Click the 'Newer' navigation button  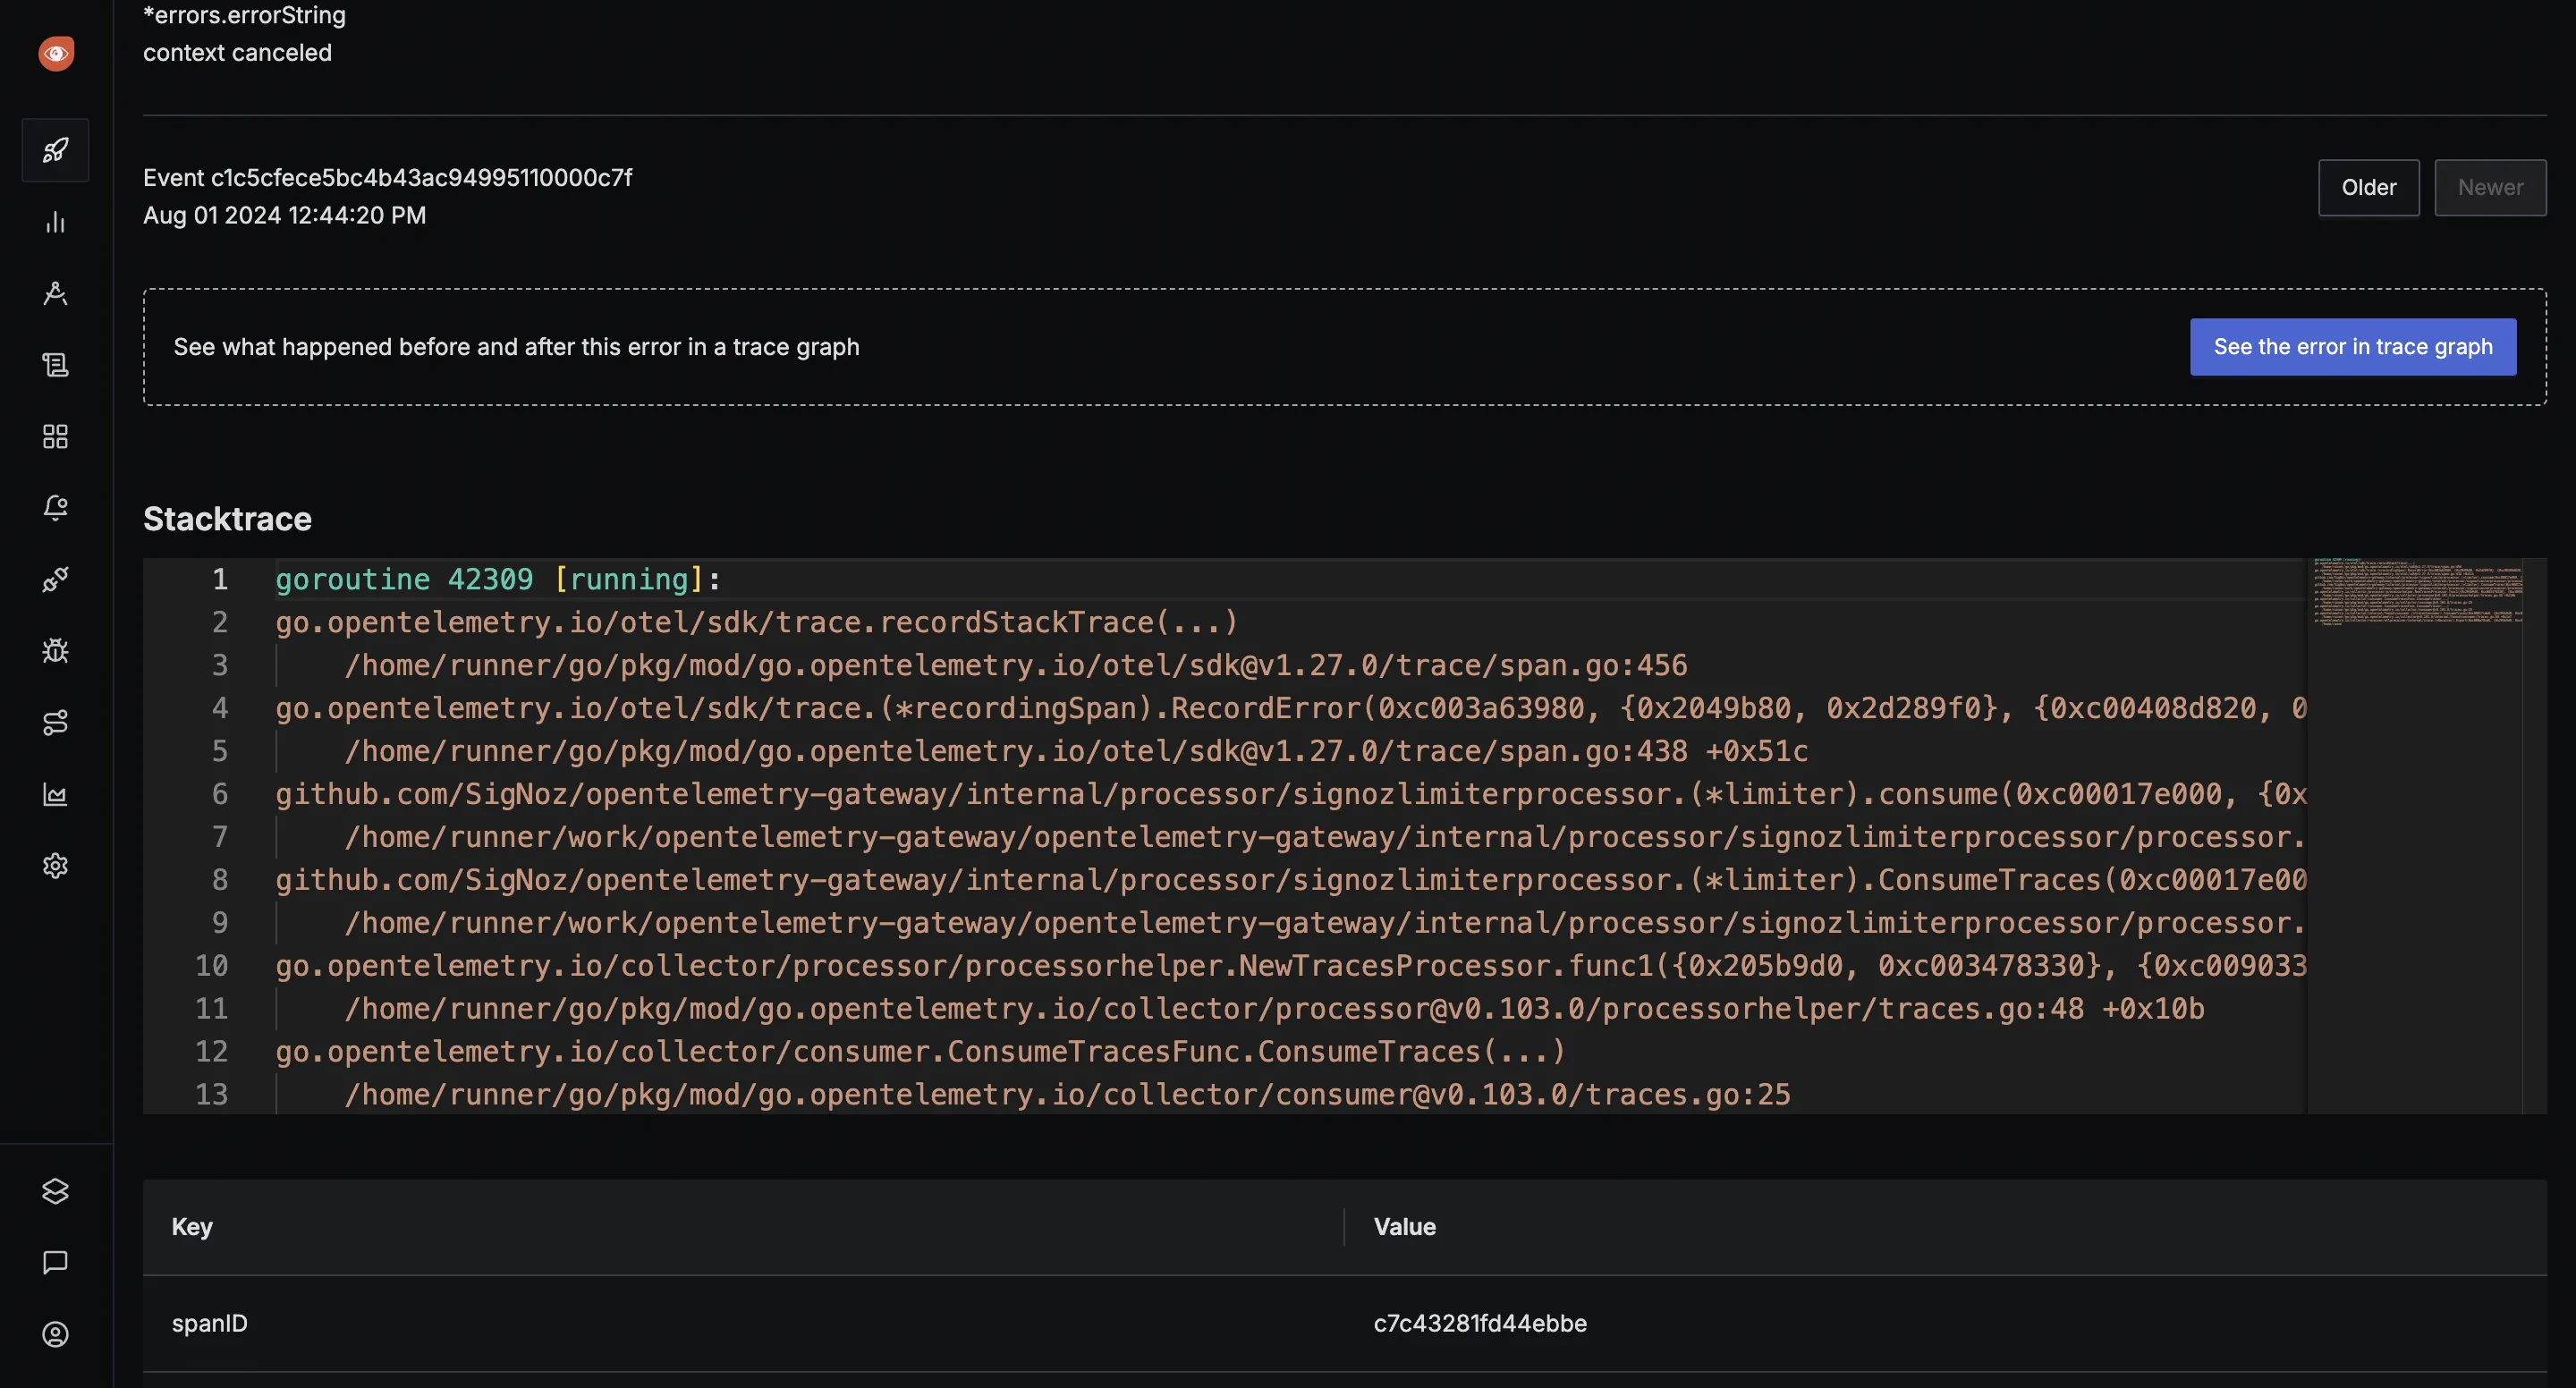(x=2490, y=186)
